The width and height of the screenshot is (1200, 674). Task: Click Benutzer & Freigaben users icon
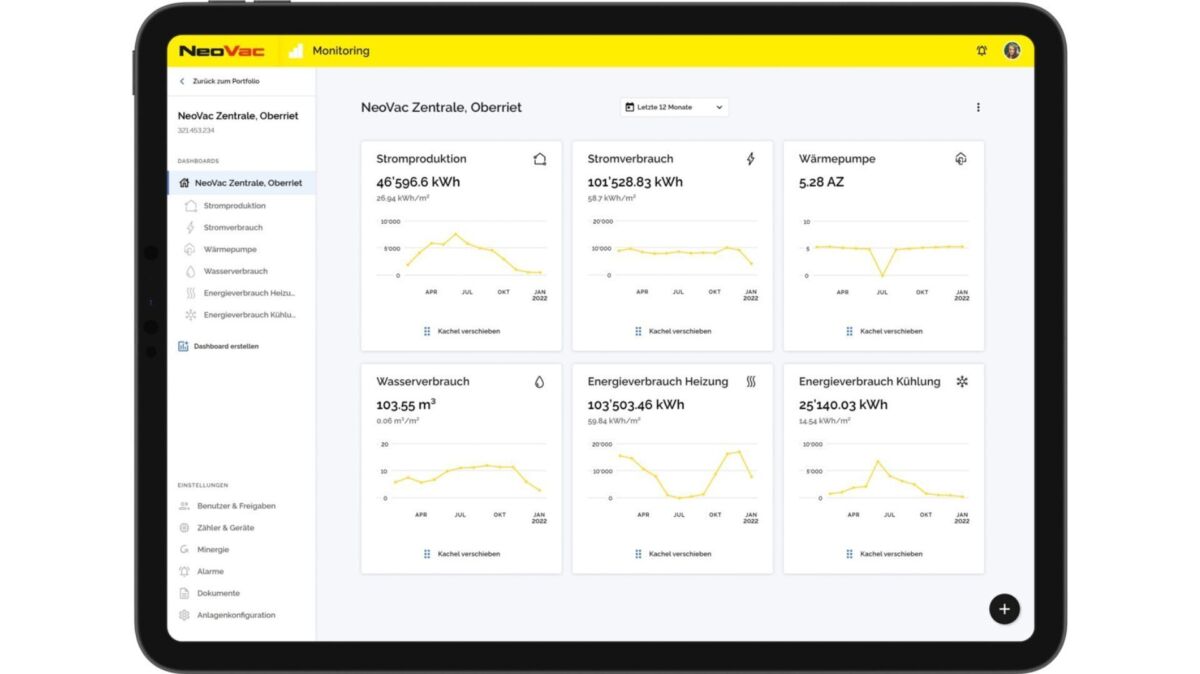point(184,506)
